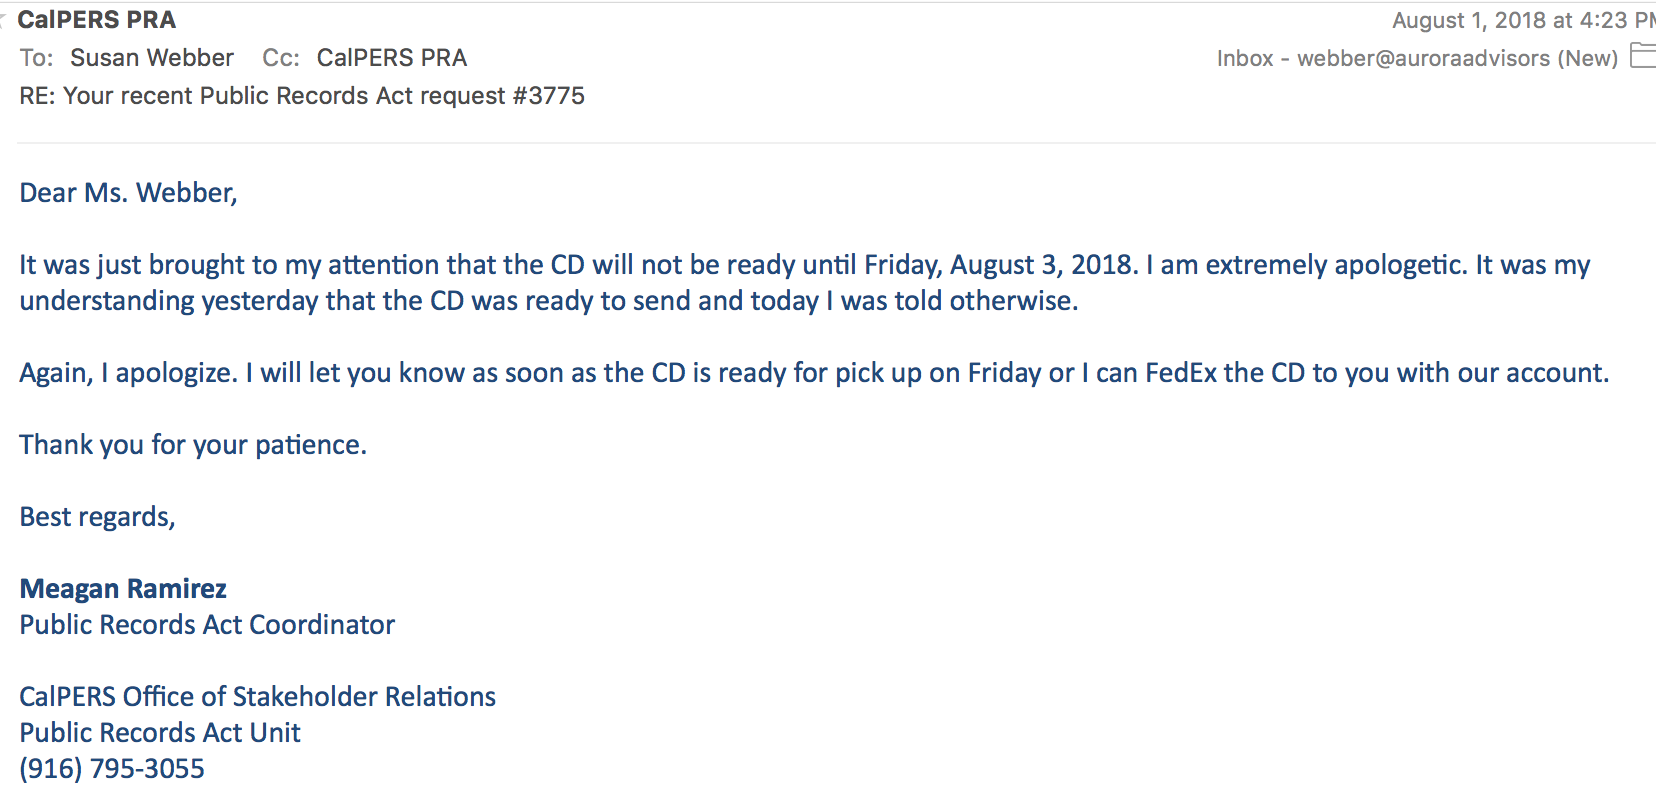1656x790 pixels.
Task: Click the 'Thank you for your patience.' sentence
Action: 193,445
